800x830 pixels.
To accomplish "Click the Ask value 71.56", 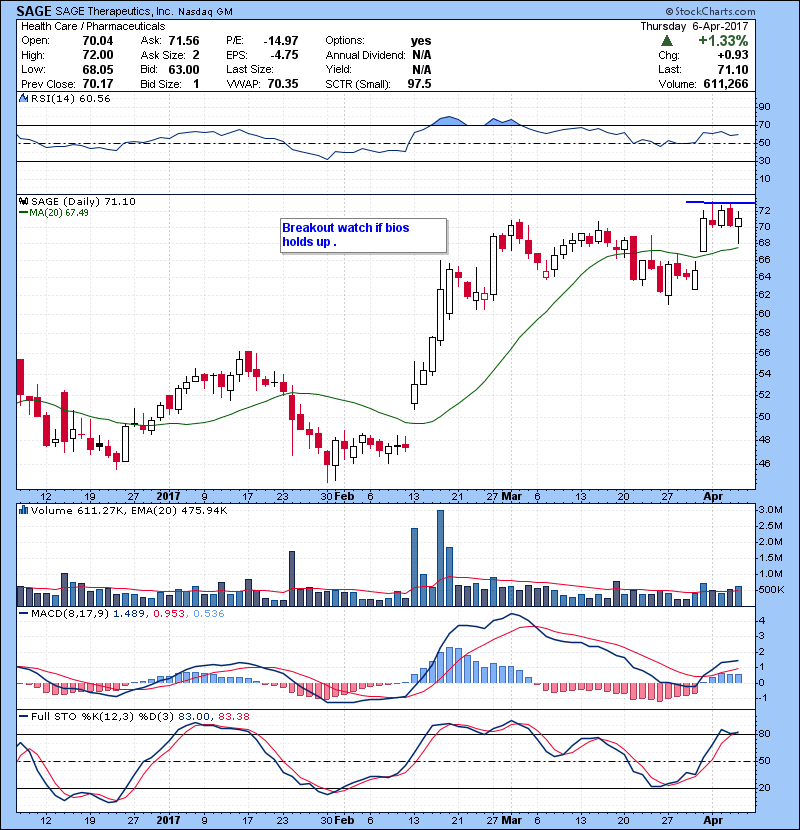I will click(184, 41).
